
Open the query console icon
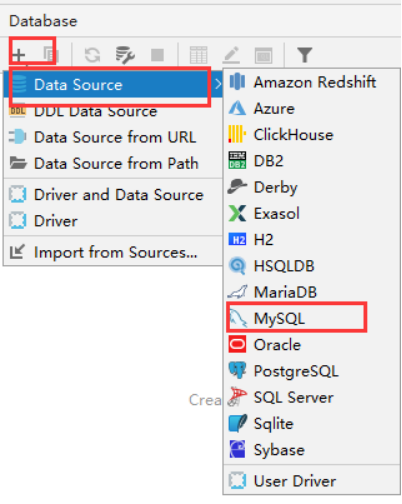[263, 55]
